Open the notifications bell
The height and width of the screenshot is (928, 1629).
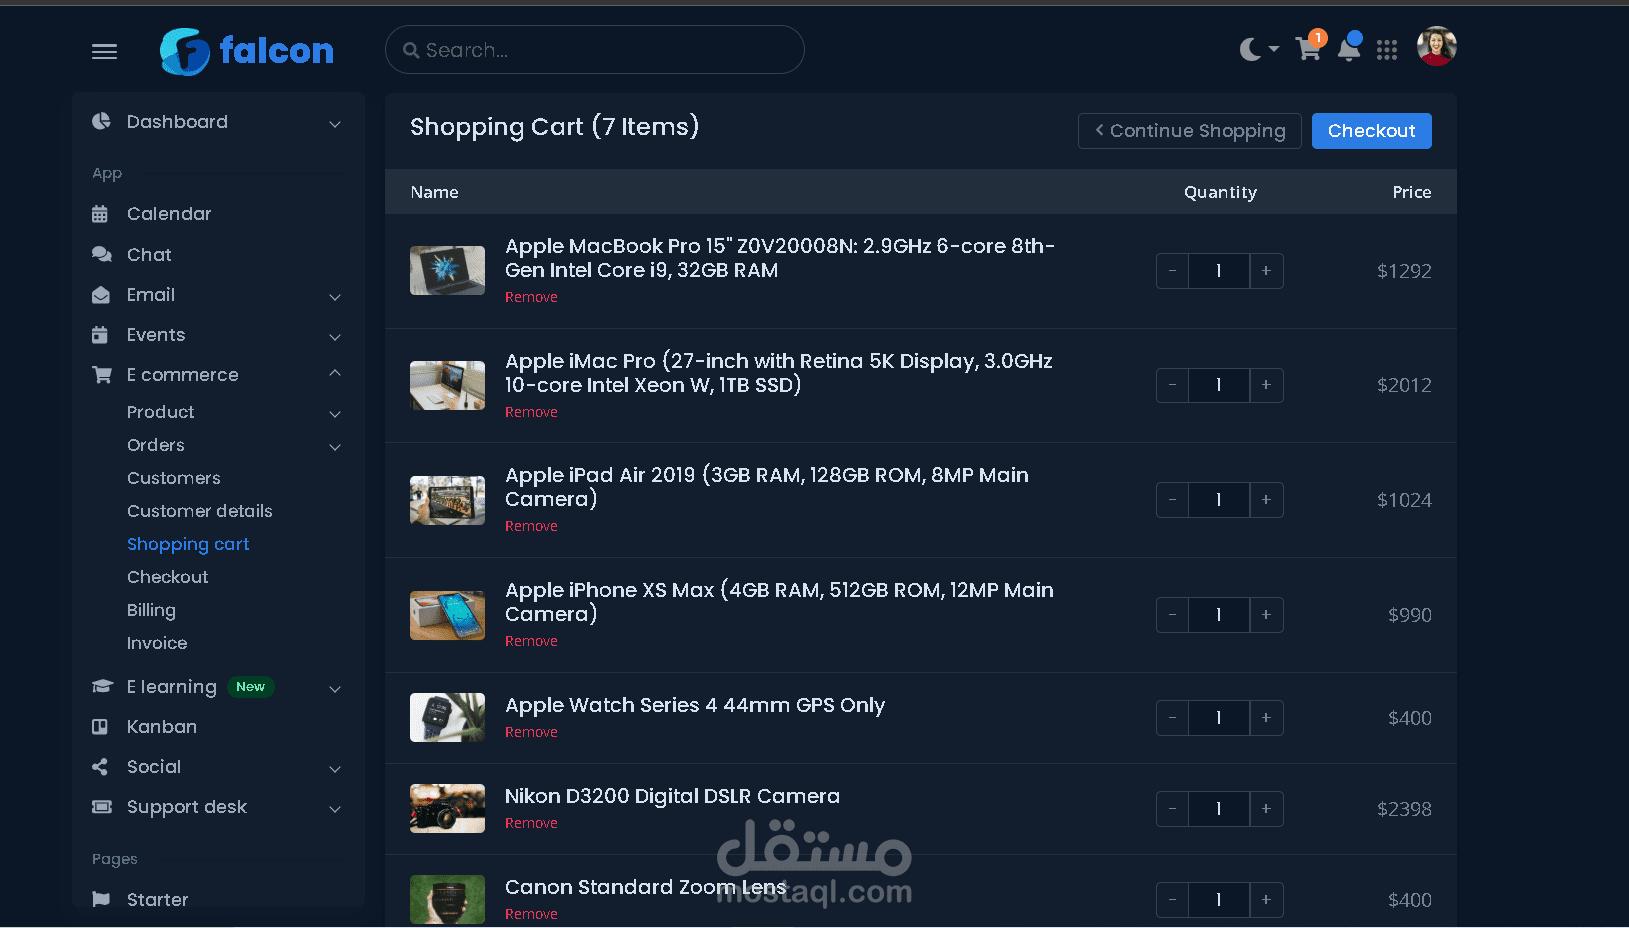tap(1349, 49)
